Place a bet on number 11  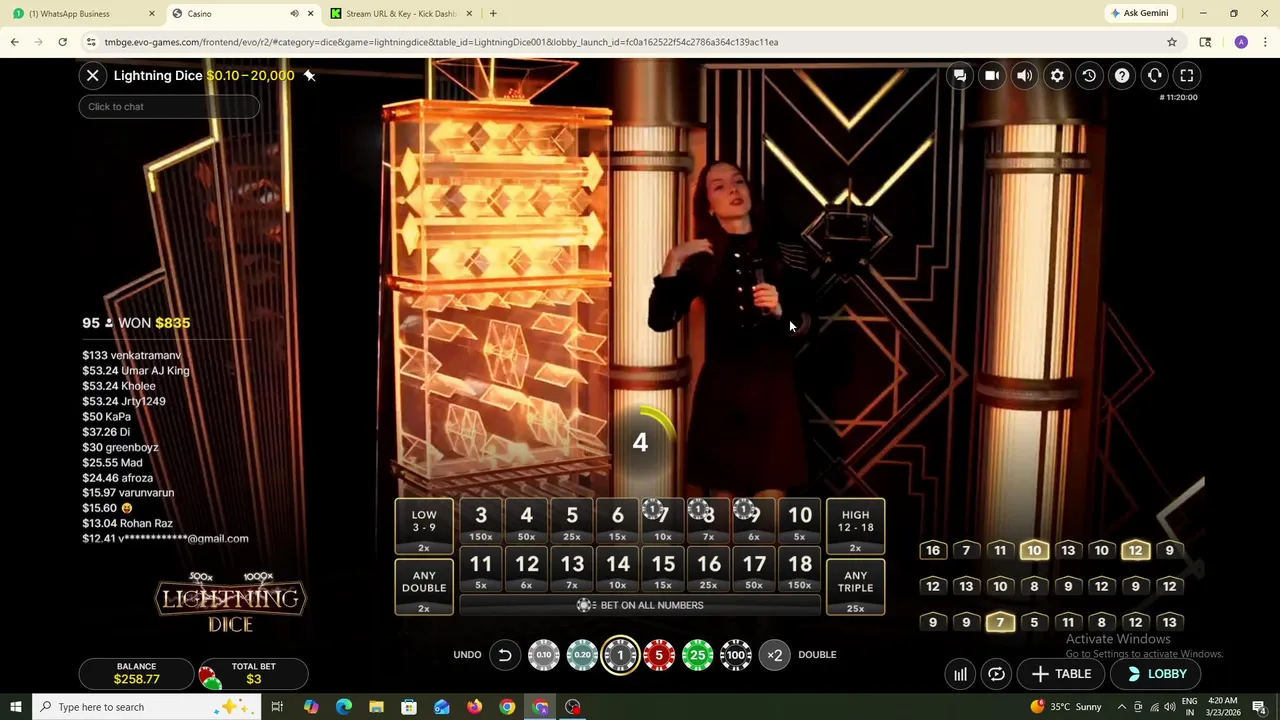(x=481, y=570)
